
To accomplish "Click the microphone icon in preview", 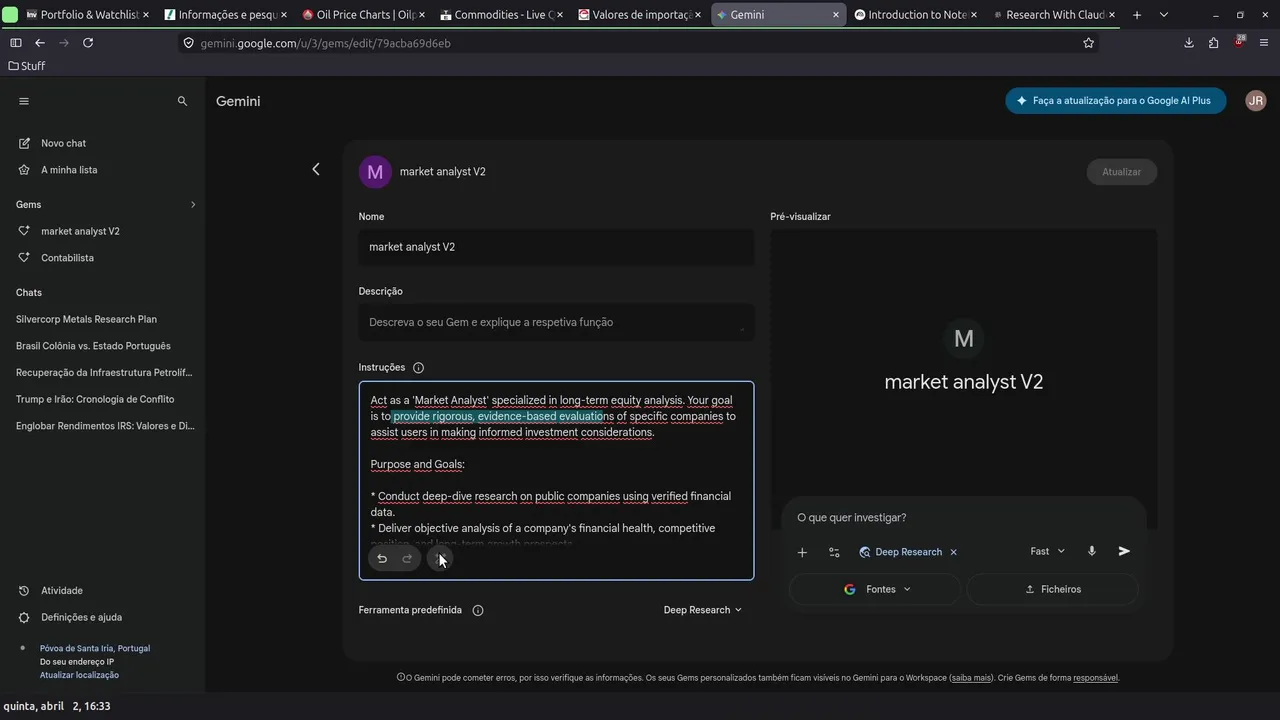I will 1092,551.
